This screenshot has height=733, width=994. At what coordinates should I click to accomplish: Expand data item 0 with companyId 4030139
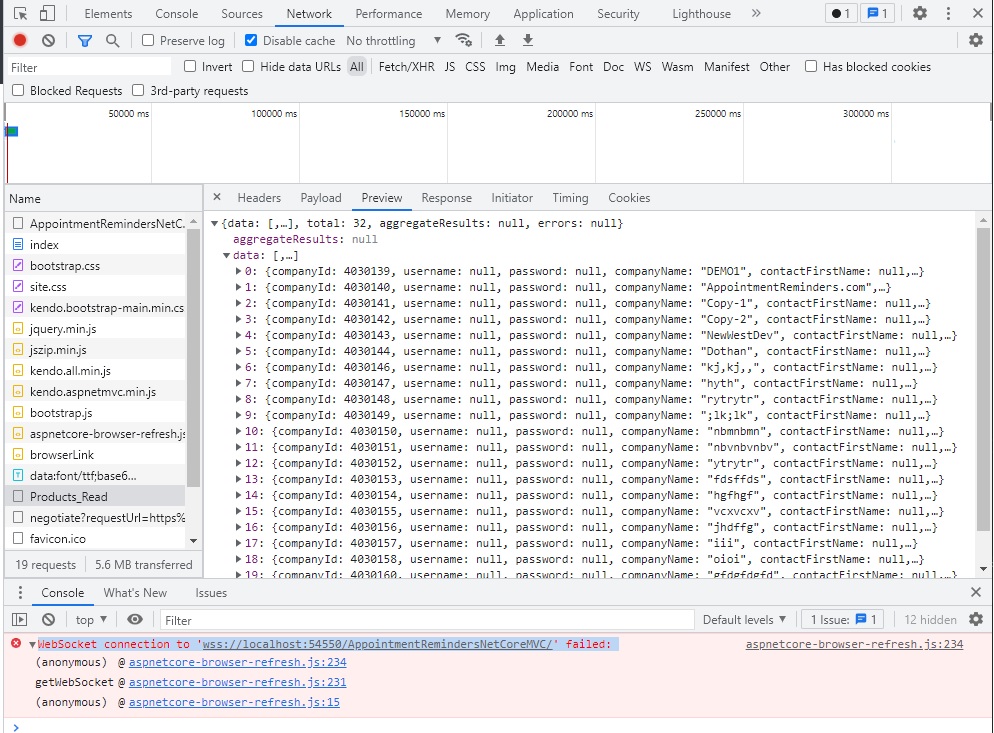tap(238, 271)
